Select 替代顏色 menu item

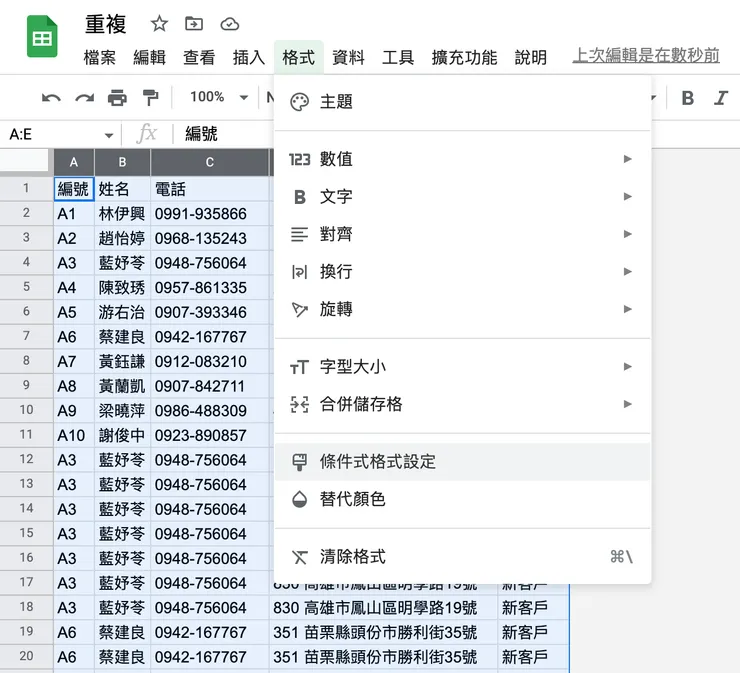tap(462, 499)
